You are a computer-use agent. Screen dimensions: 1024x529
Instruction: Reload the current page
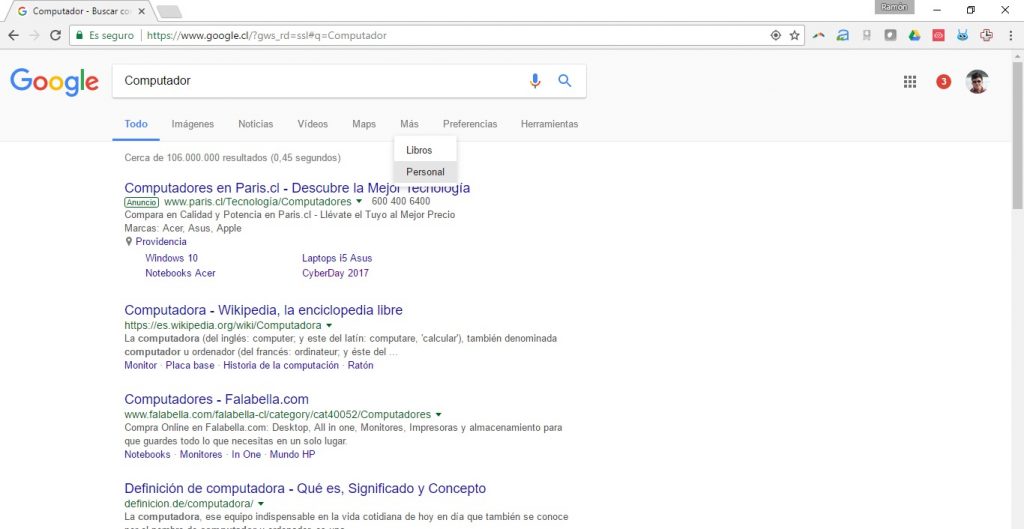pos(56,35)
